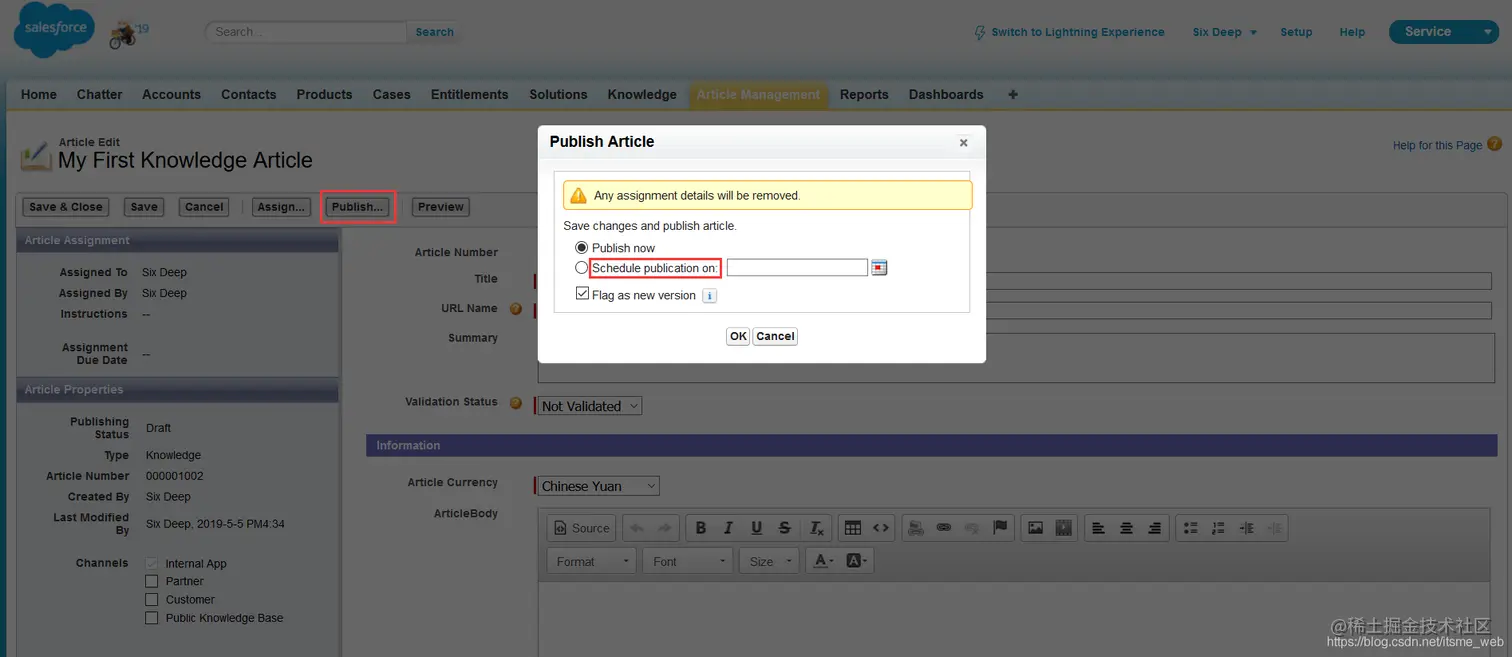Switch to the Chatter tab
The image size is (1512, 657).
click(x=99, y=94)
